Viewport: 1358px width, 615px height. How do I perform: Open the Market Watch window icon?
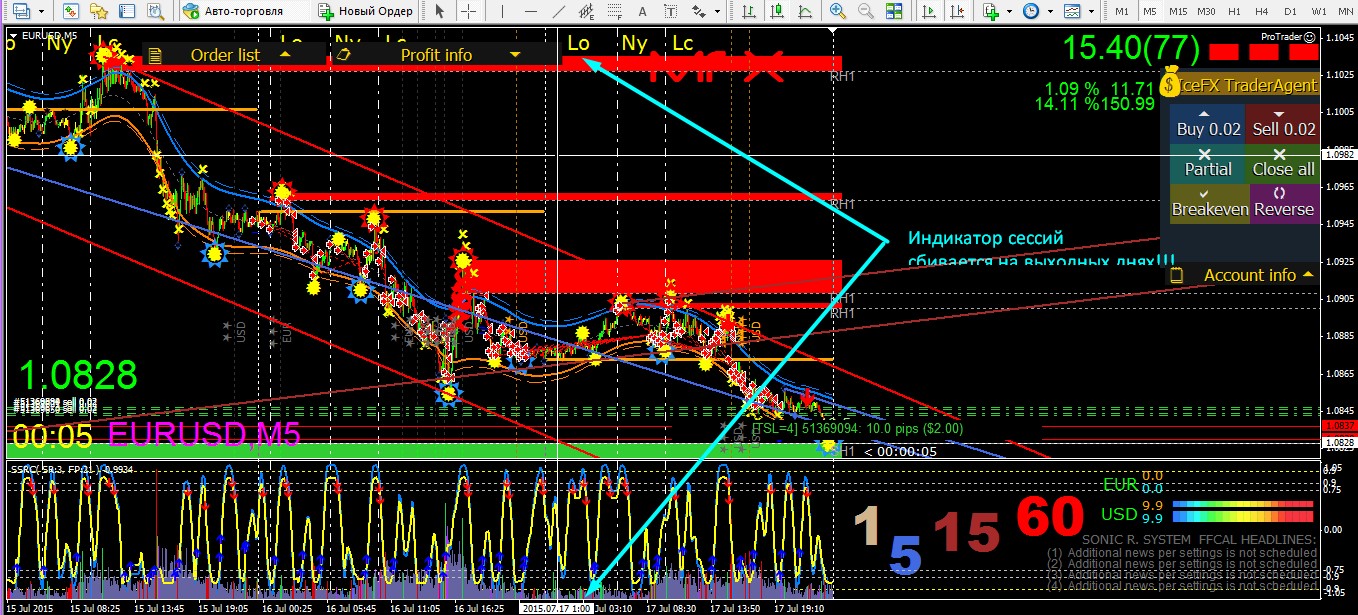coord(70,11)
